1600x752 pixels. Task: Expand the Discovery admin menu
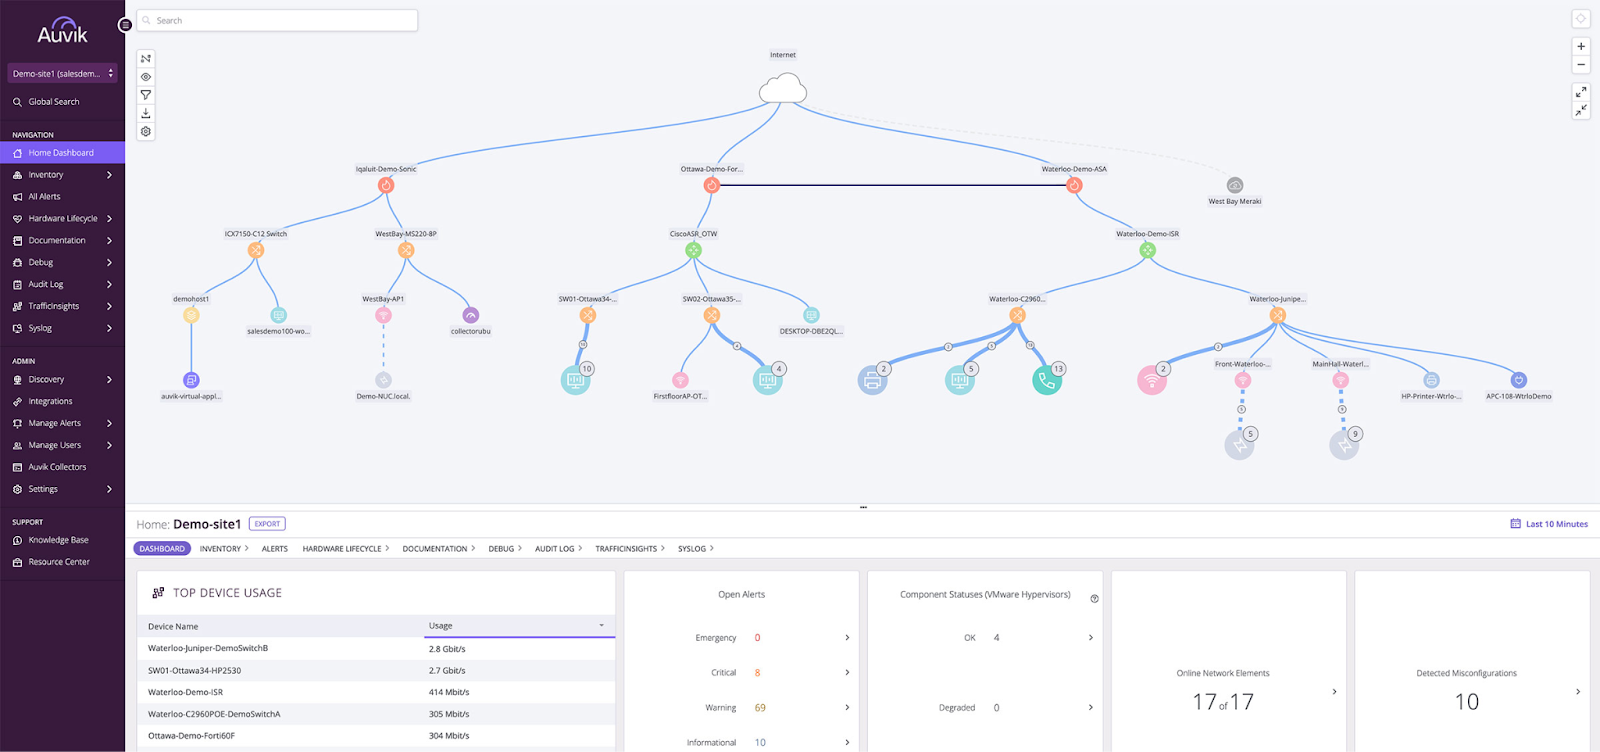coord(62,380)
